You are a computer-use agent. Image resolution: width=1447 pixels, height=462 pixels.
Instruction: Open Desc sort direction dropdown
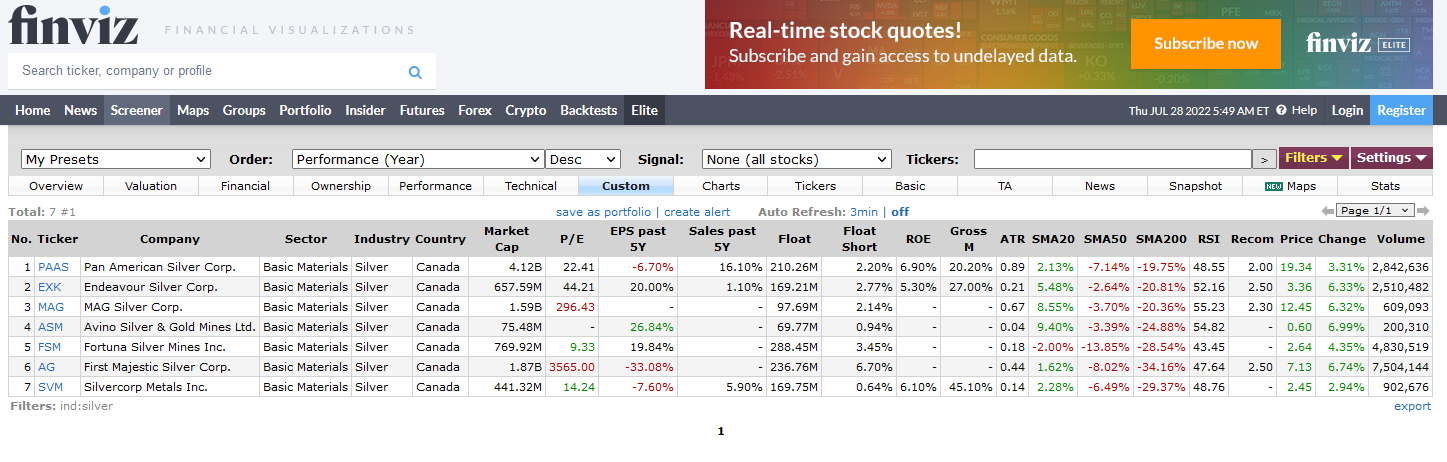coord(583,159)
